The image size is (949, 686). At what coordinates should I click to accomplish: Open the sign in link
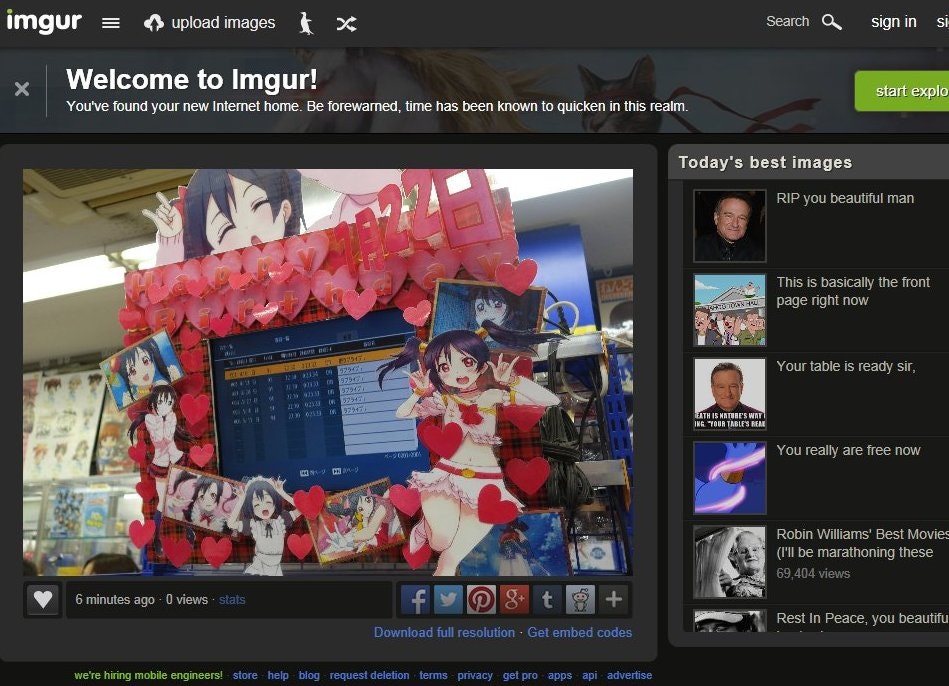point(893,22)
